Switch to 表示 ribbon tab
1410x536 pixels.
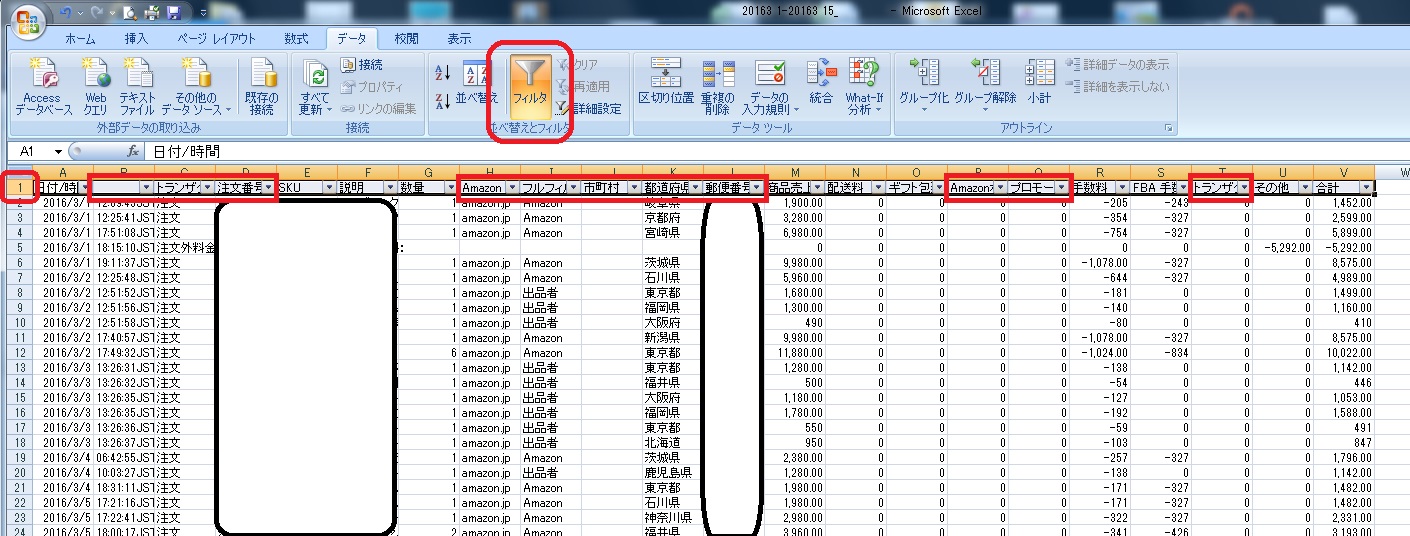pyautogui.click(x=459, y=39)
